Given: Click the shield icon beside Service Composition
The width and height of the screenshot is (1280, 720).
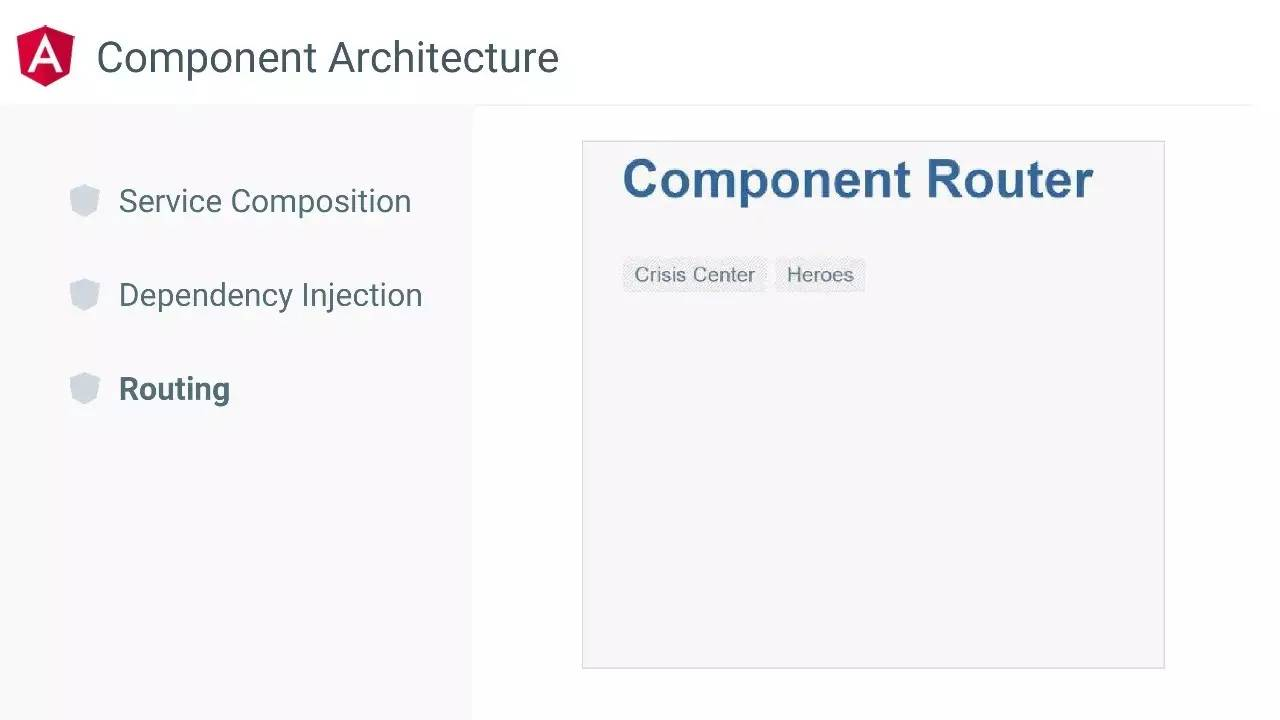Looking at the screenshot, I should [x=85, y=201].
